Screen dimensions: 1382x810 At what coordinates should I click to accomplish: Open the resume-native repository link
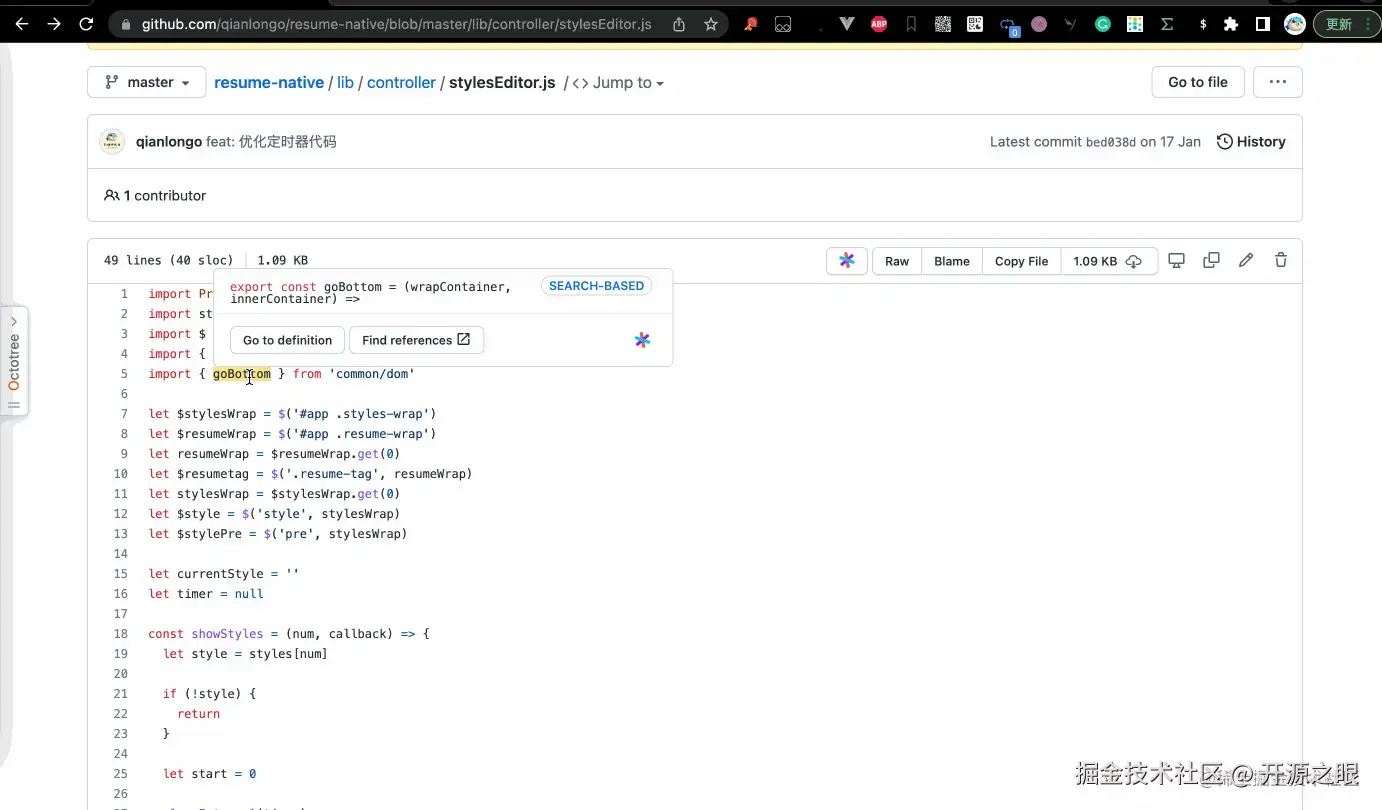point(269,83)
